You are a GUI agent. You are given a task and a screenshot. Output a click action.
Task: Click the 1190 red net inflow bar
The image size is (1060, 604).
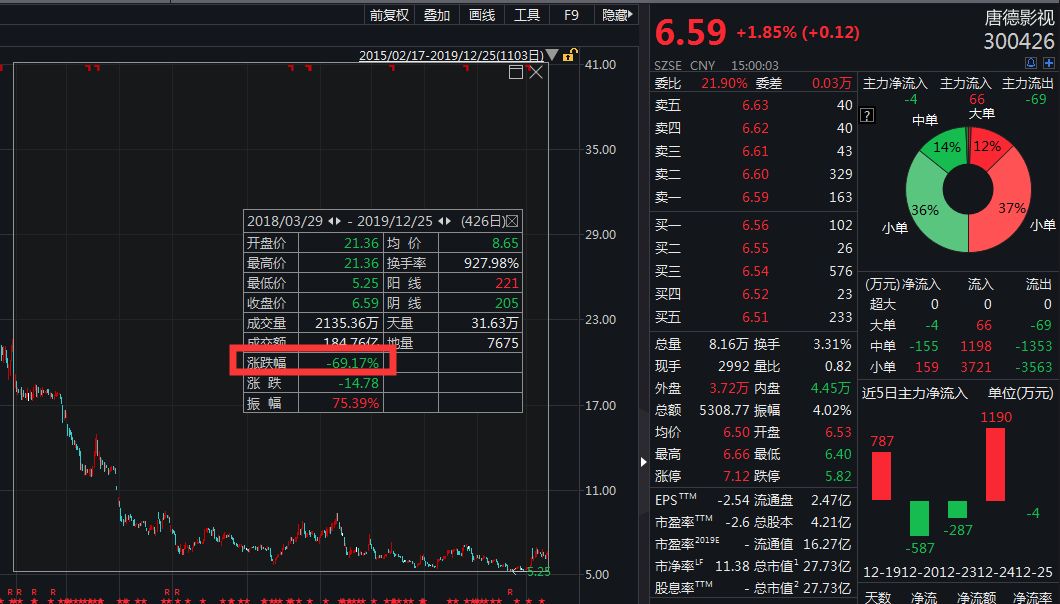click(x=996, y=463)
